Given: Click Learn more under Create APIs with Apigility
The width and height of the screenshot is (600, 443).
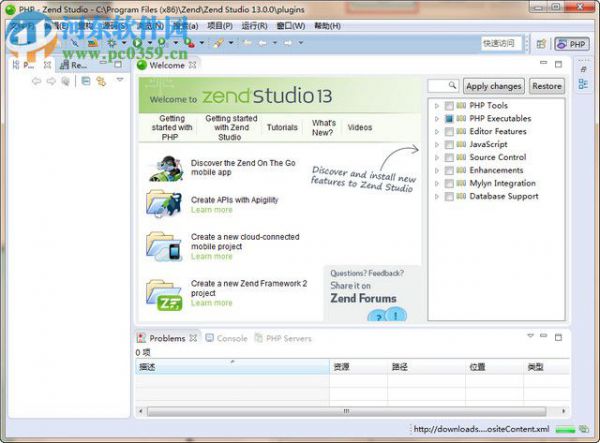Looking at the screenshot, I should point(212,210).
